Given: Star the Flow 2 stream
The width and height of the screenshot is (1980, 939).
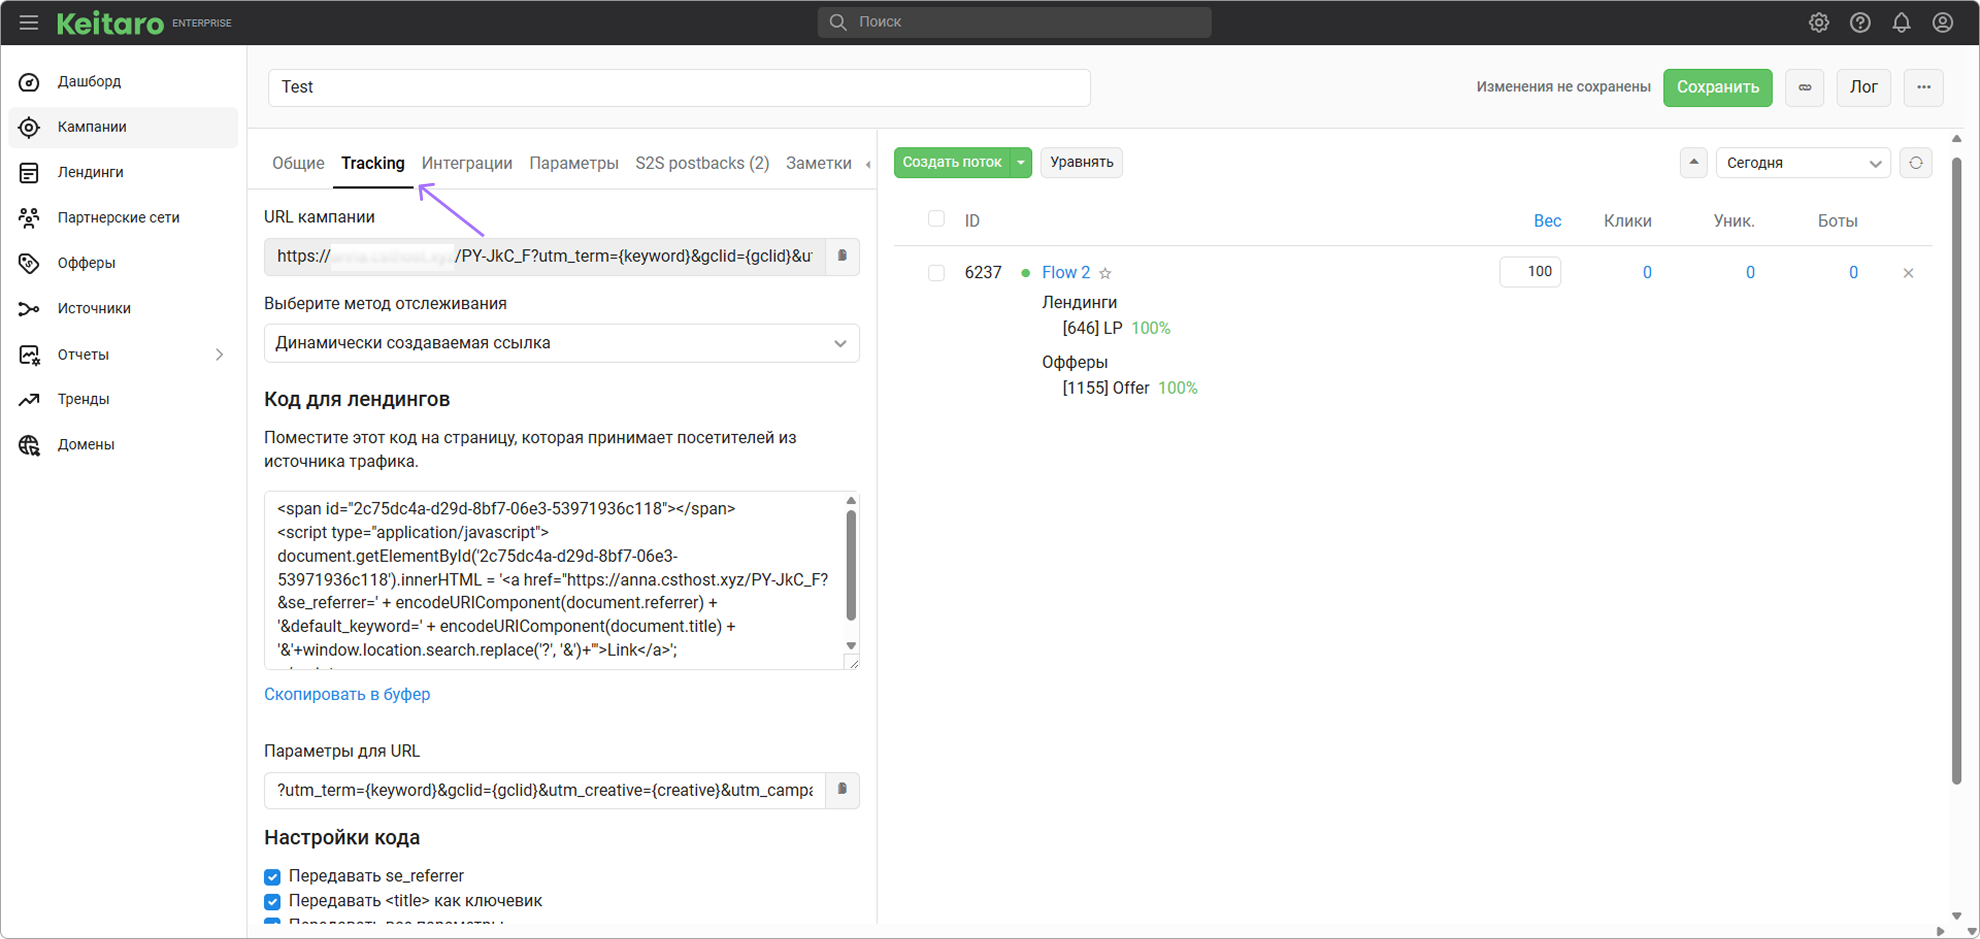Looking at the screenshot, I should pyautogui.click(x=1105, y=273).
